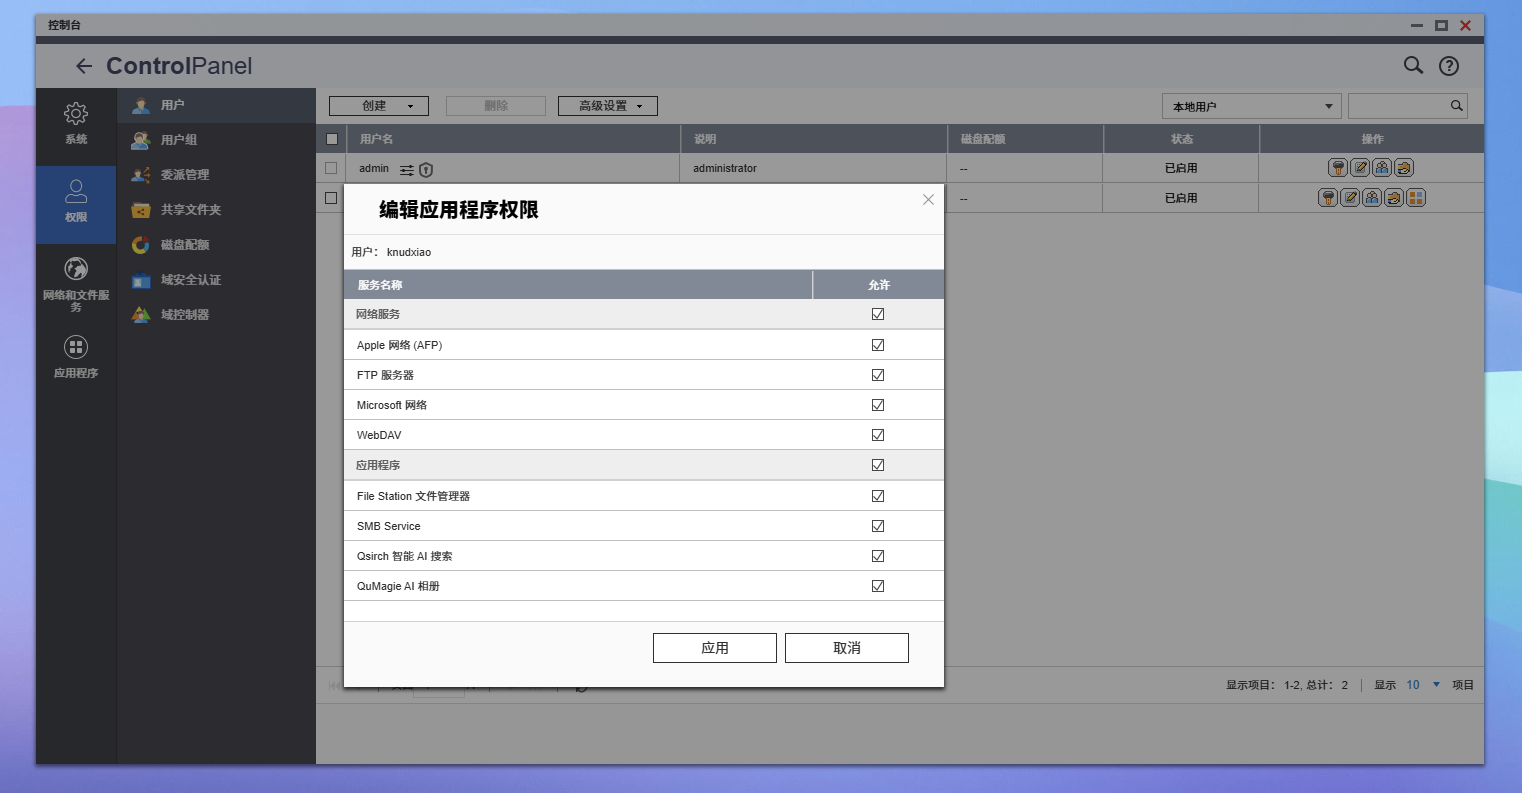Viewport: 1522px width, 793px height.
Task: Open the items-per-page 10 dropdown
Action: coord(1423,685)
